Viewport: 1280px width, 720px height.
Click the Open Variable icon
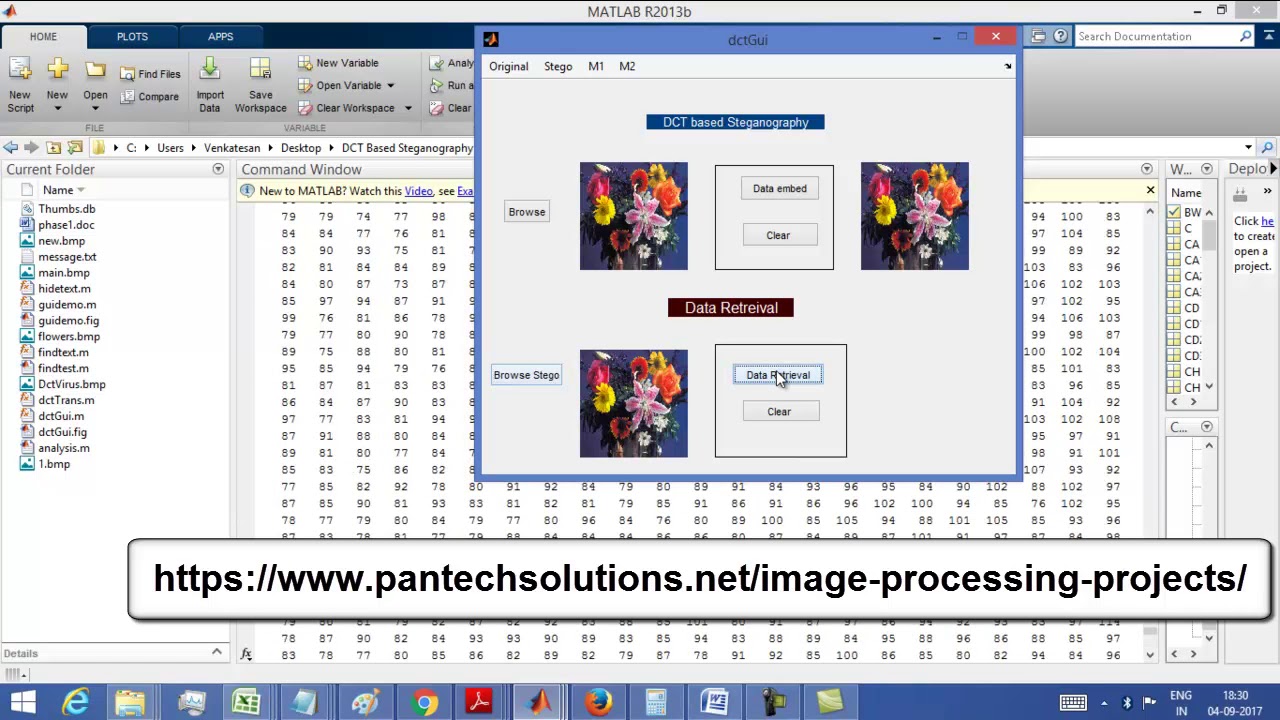[305, 86]
